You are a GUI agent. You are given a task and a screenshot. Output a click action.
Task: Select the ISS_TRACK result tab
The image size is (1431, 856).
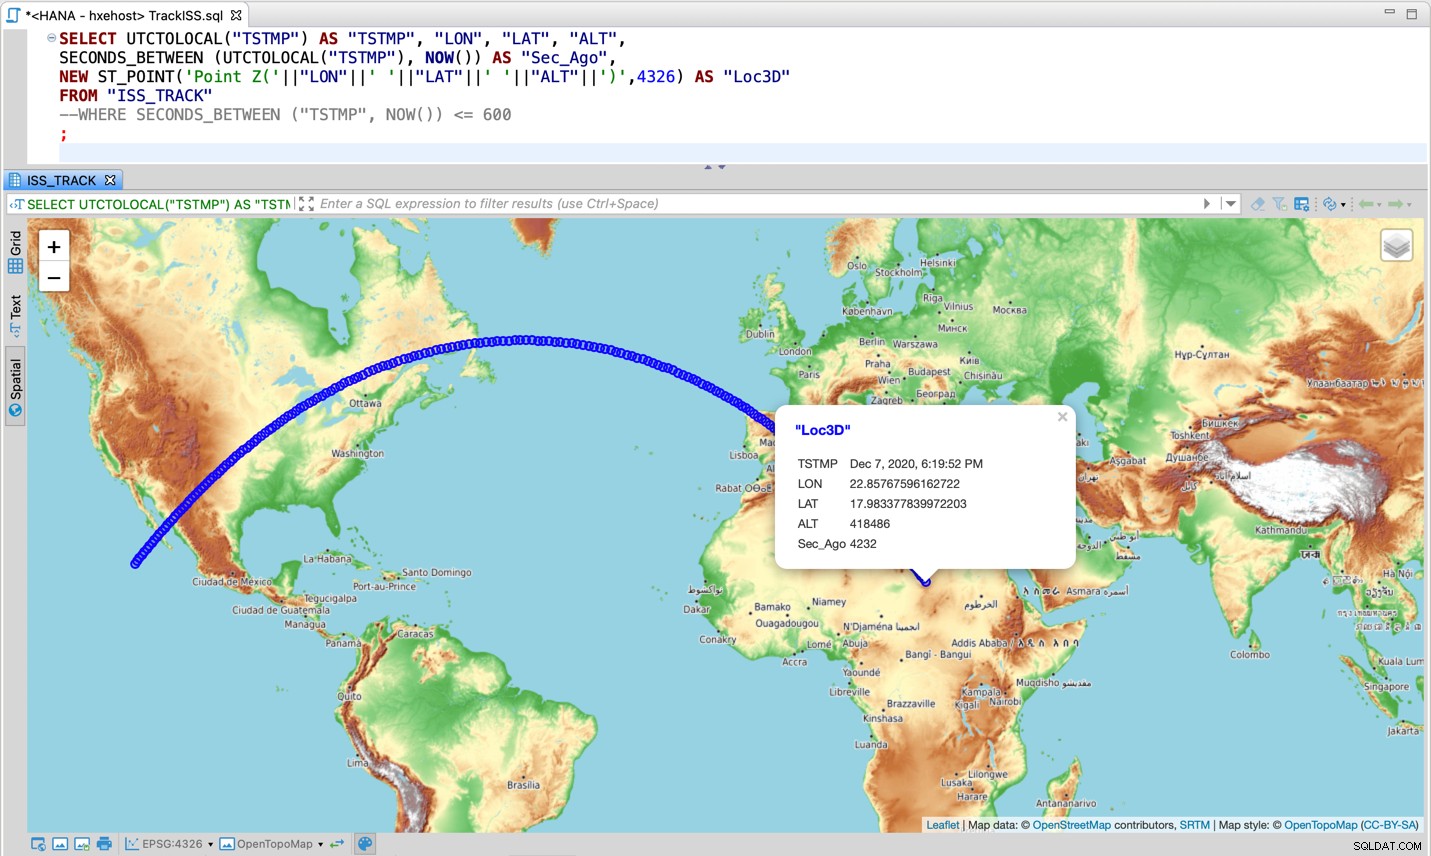coord(61,180)
